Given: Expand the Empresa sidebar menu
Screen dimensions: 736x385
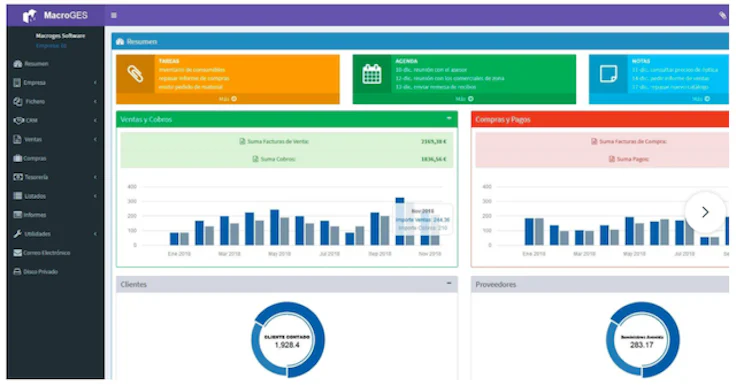Looking at the screenshot, I should tap(55, 83).
